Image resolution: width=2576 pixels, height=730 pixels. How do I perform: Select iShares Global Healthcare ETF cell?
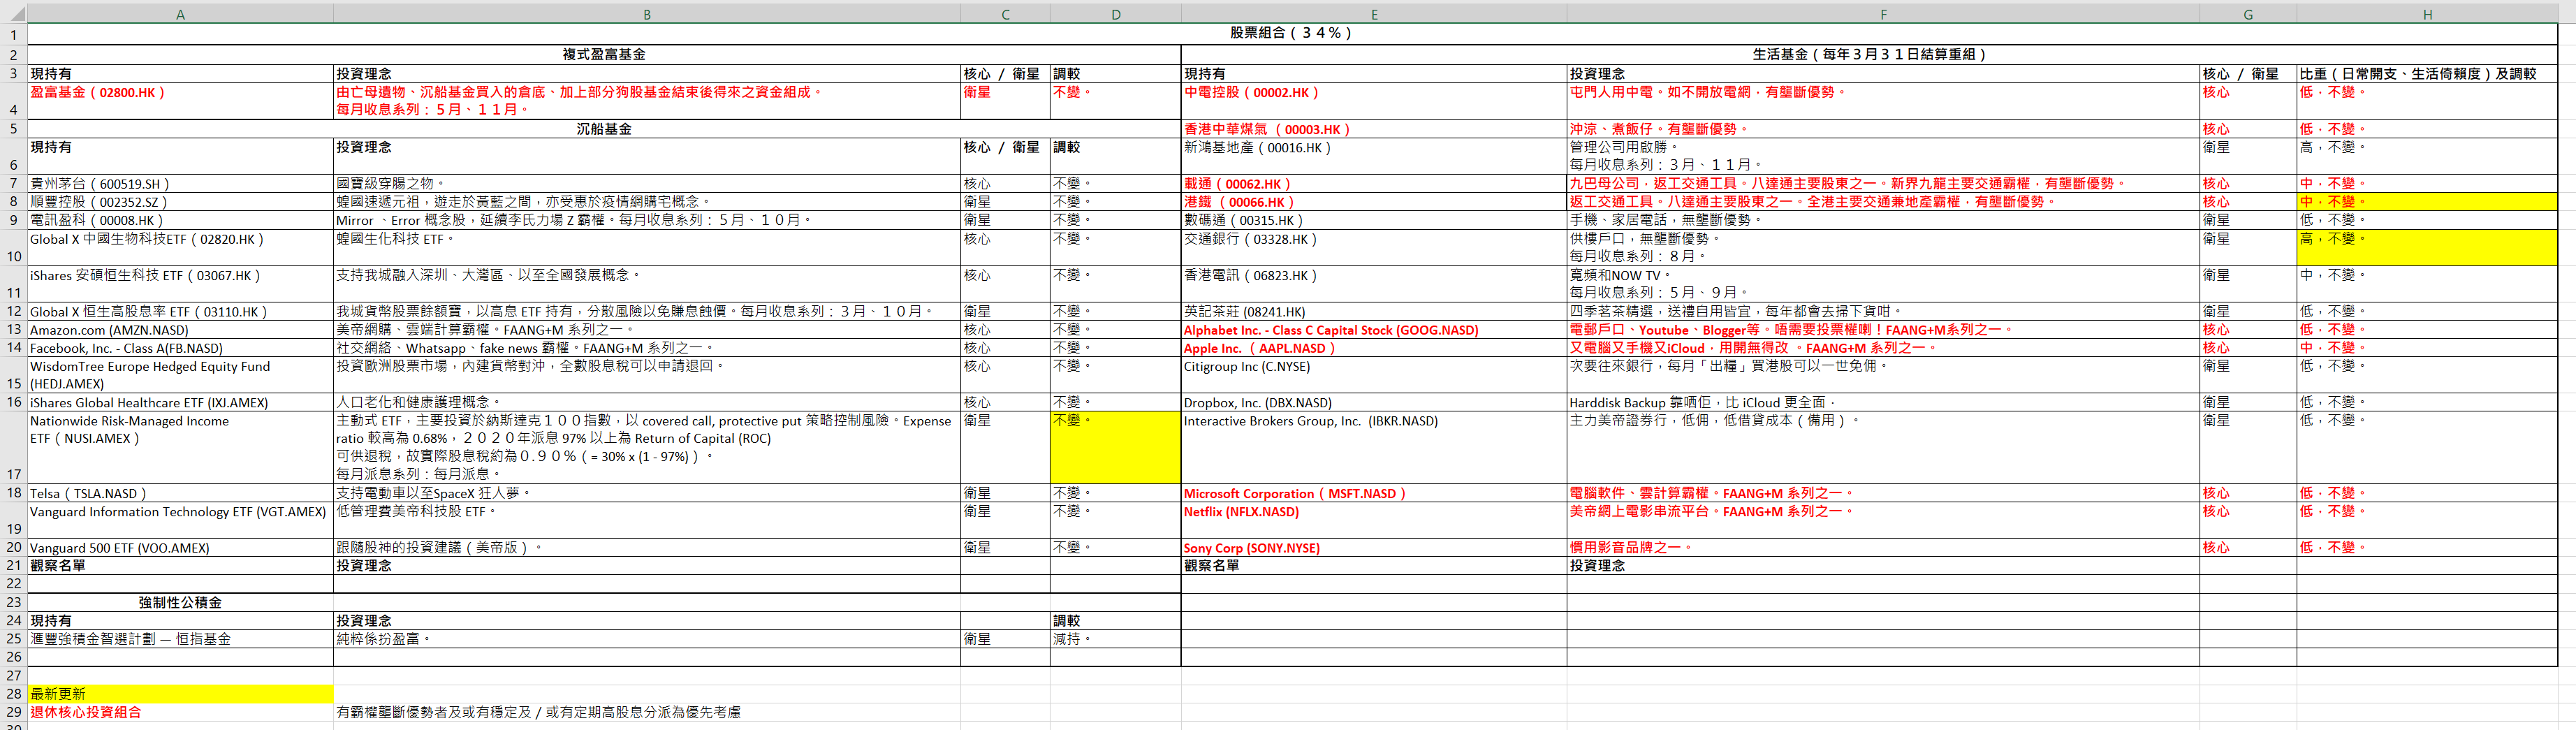(180, 402)
